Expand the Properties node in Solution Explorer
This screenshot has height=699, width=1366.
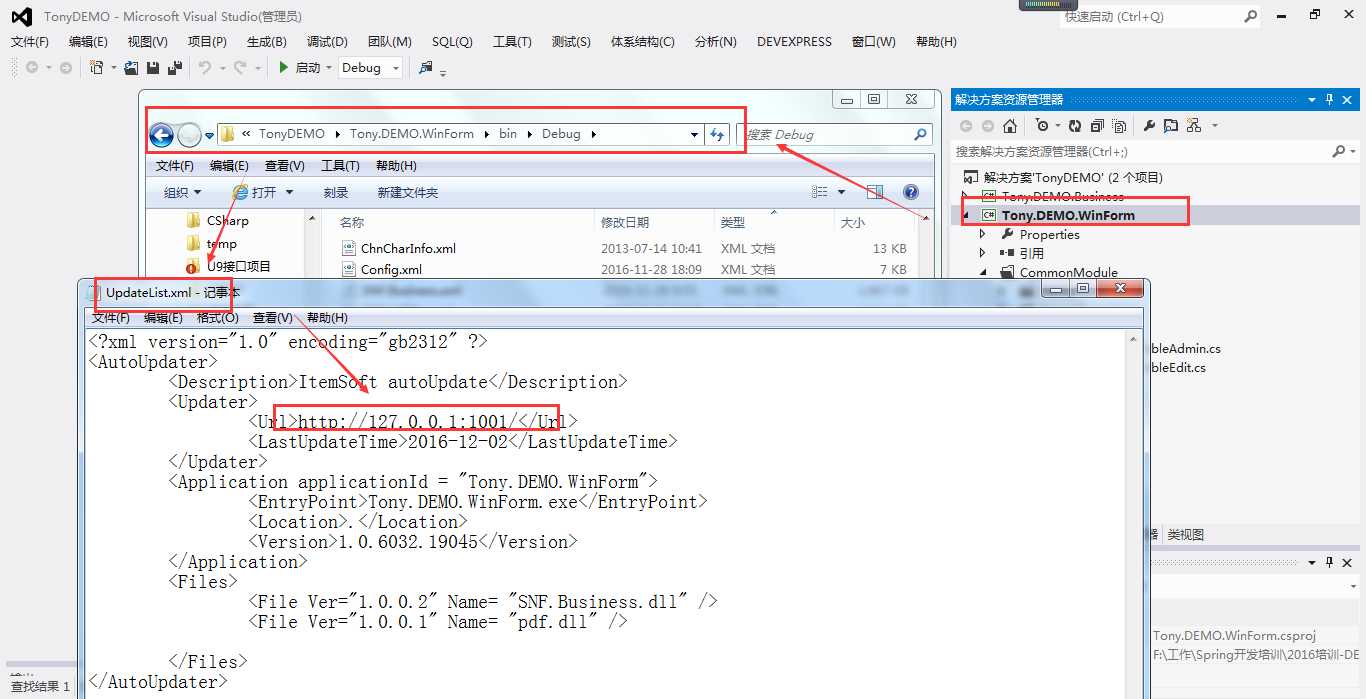point(983,234)
